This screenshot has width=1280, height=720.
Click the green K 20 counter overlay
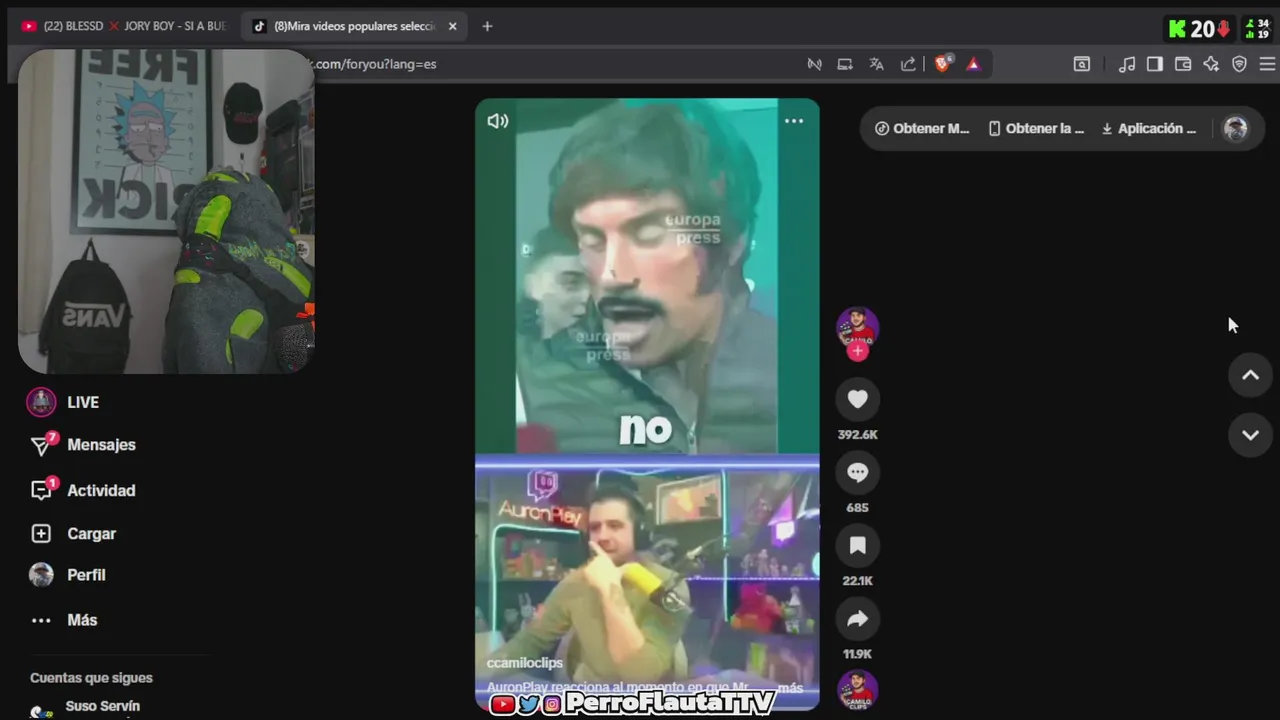(1199, 29)
